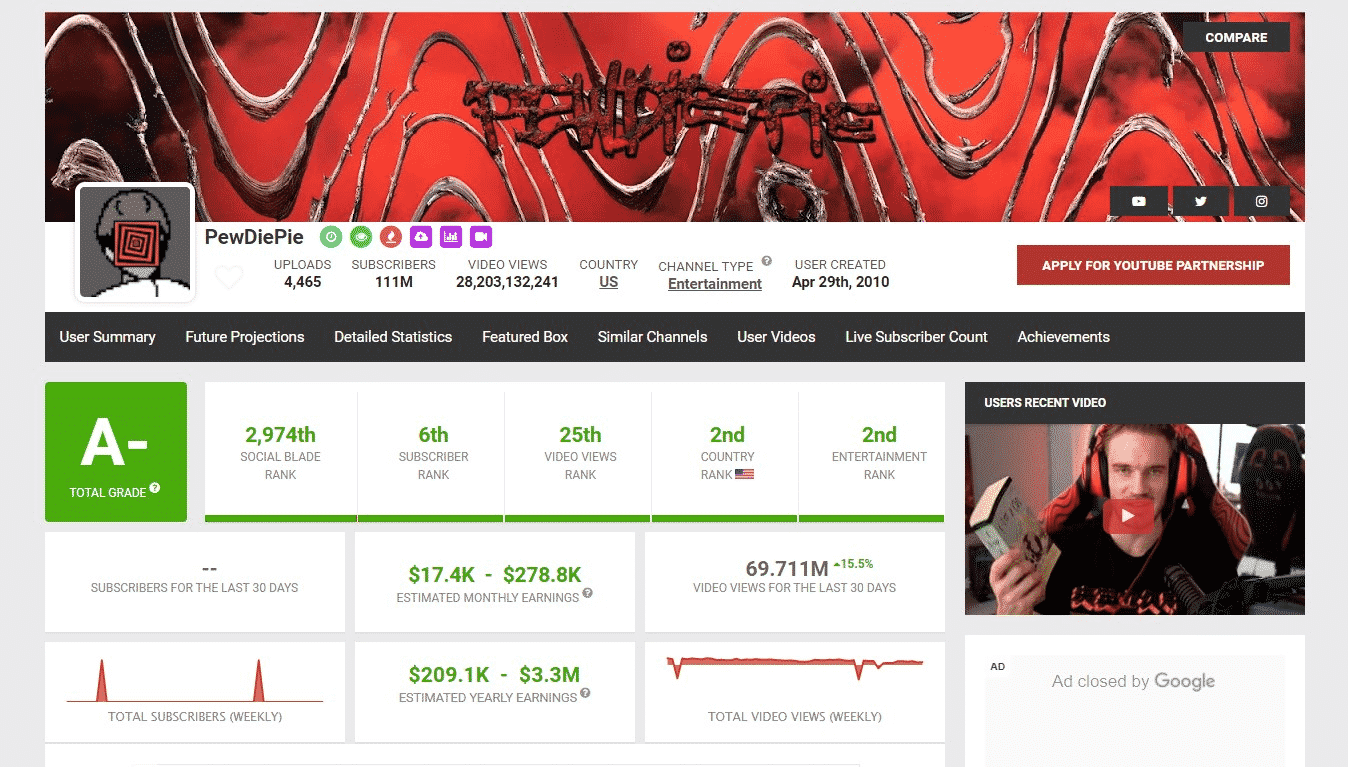Image resolution: width=1348 pixels, height=767 pixels.
Task: Open the Instagram profile icon
Action: [x=1261, y=201]
